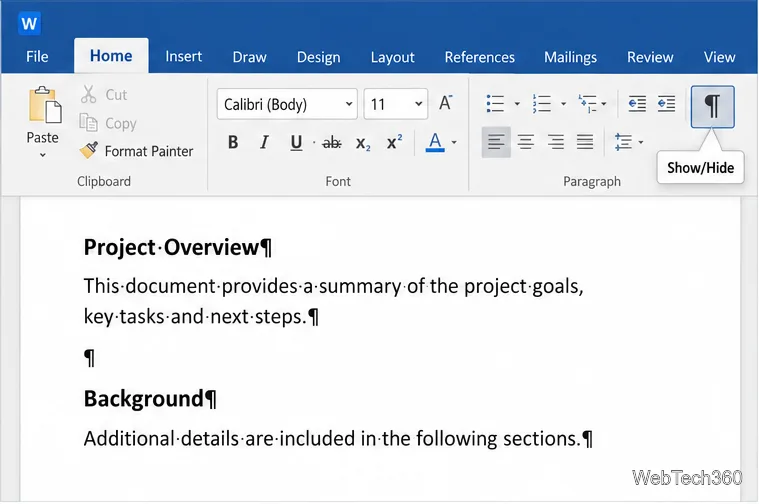The width and height of the screenshot is (759, 504).
Task: Expand the Line Spacing dropdown arrow
Action: 641,142
